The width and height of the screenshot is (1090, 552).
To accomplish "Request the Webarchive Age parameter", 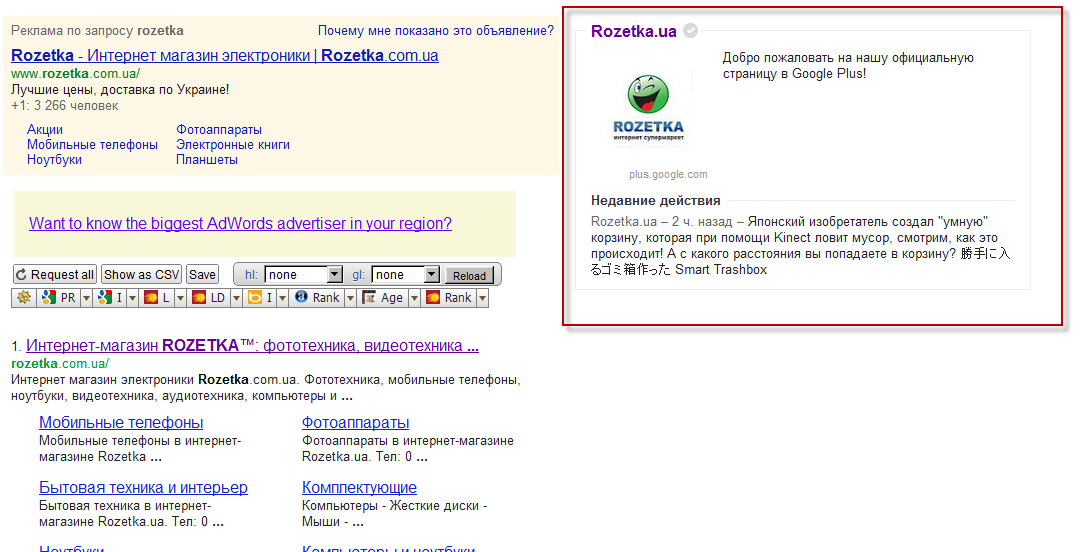I will [x=382, y=298].
